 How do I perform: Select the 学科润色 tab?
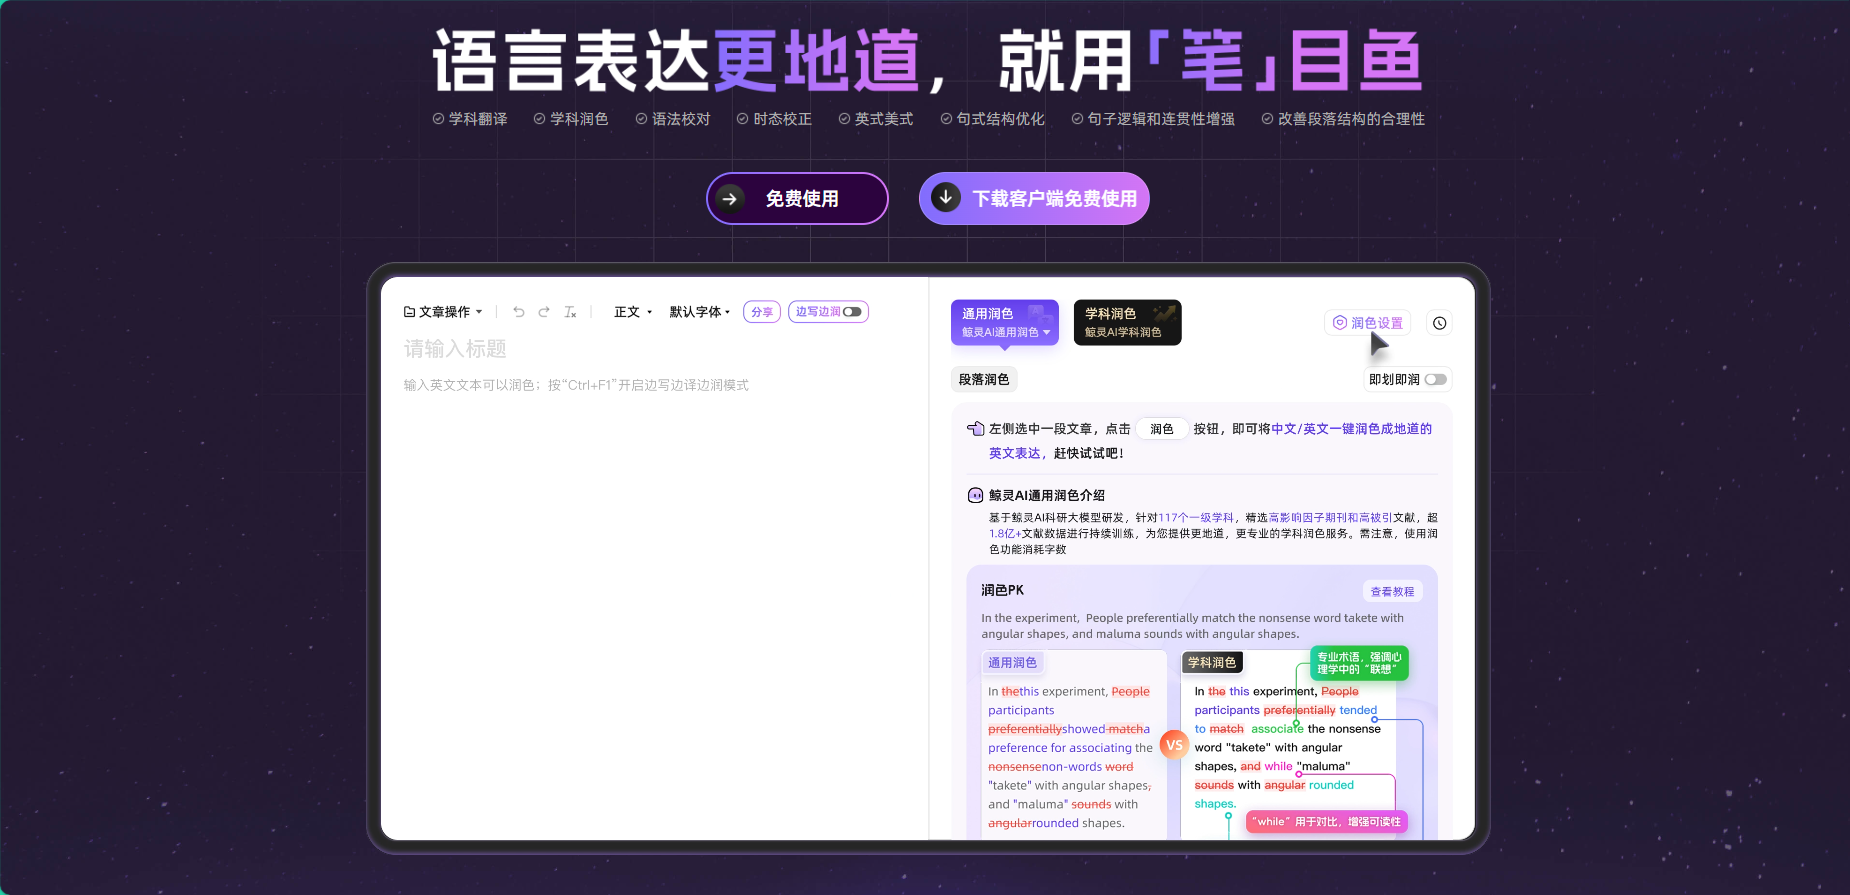click(1127, 322)
